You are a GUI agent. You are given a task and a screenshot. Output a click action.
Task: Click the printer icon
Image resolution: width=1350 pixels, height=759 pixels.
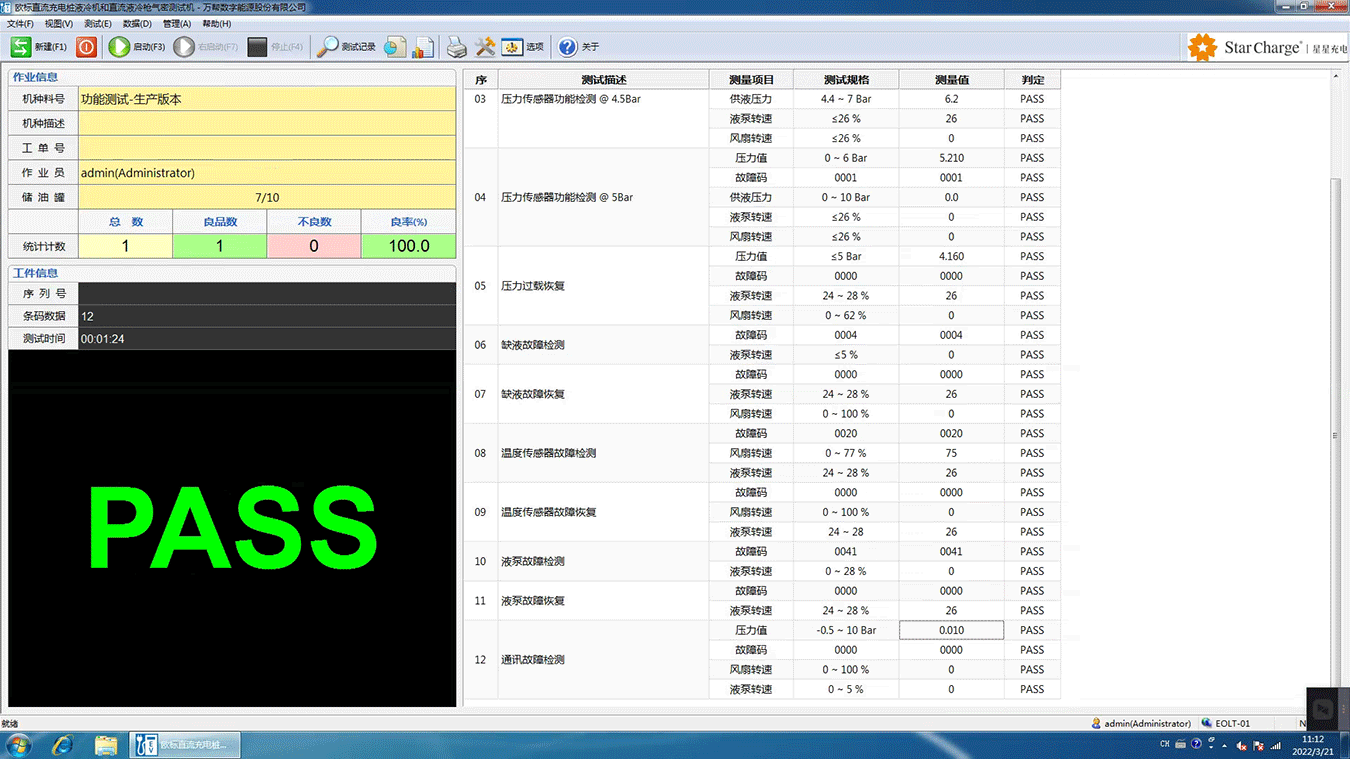point(456,47)
